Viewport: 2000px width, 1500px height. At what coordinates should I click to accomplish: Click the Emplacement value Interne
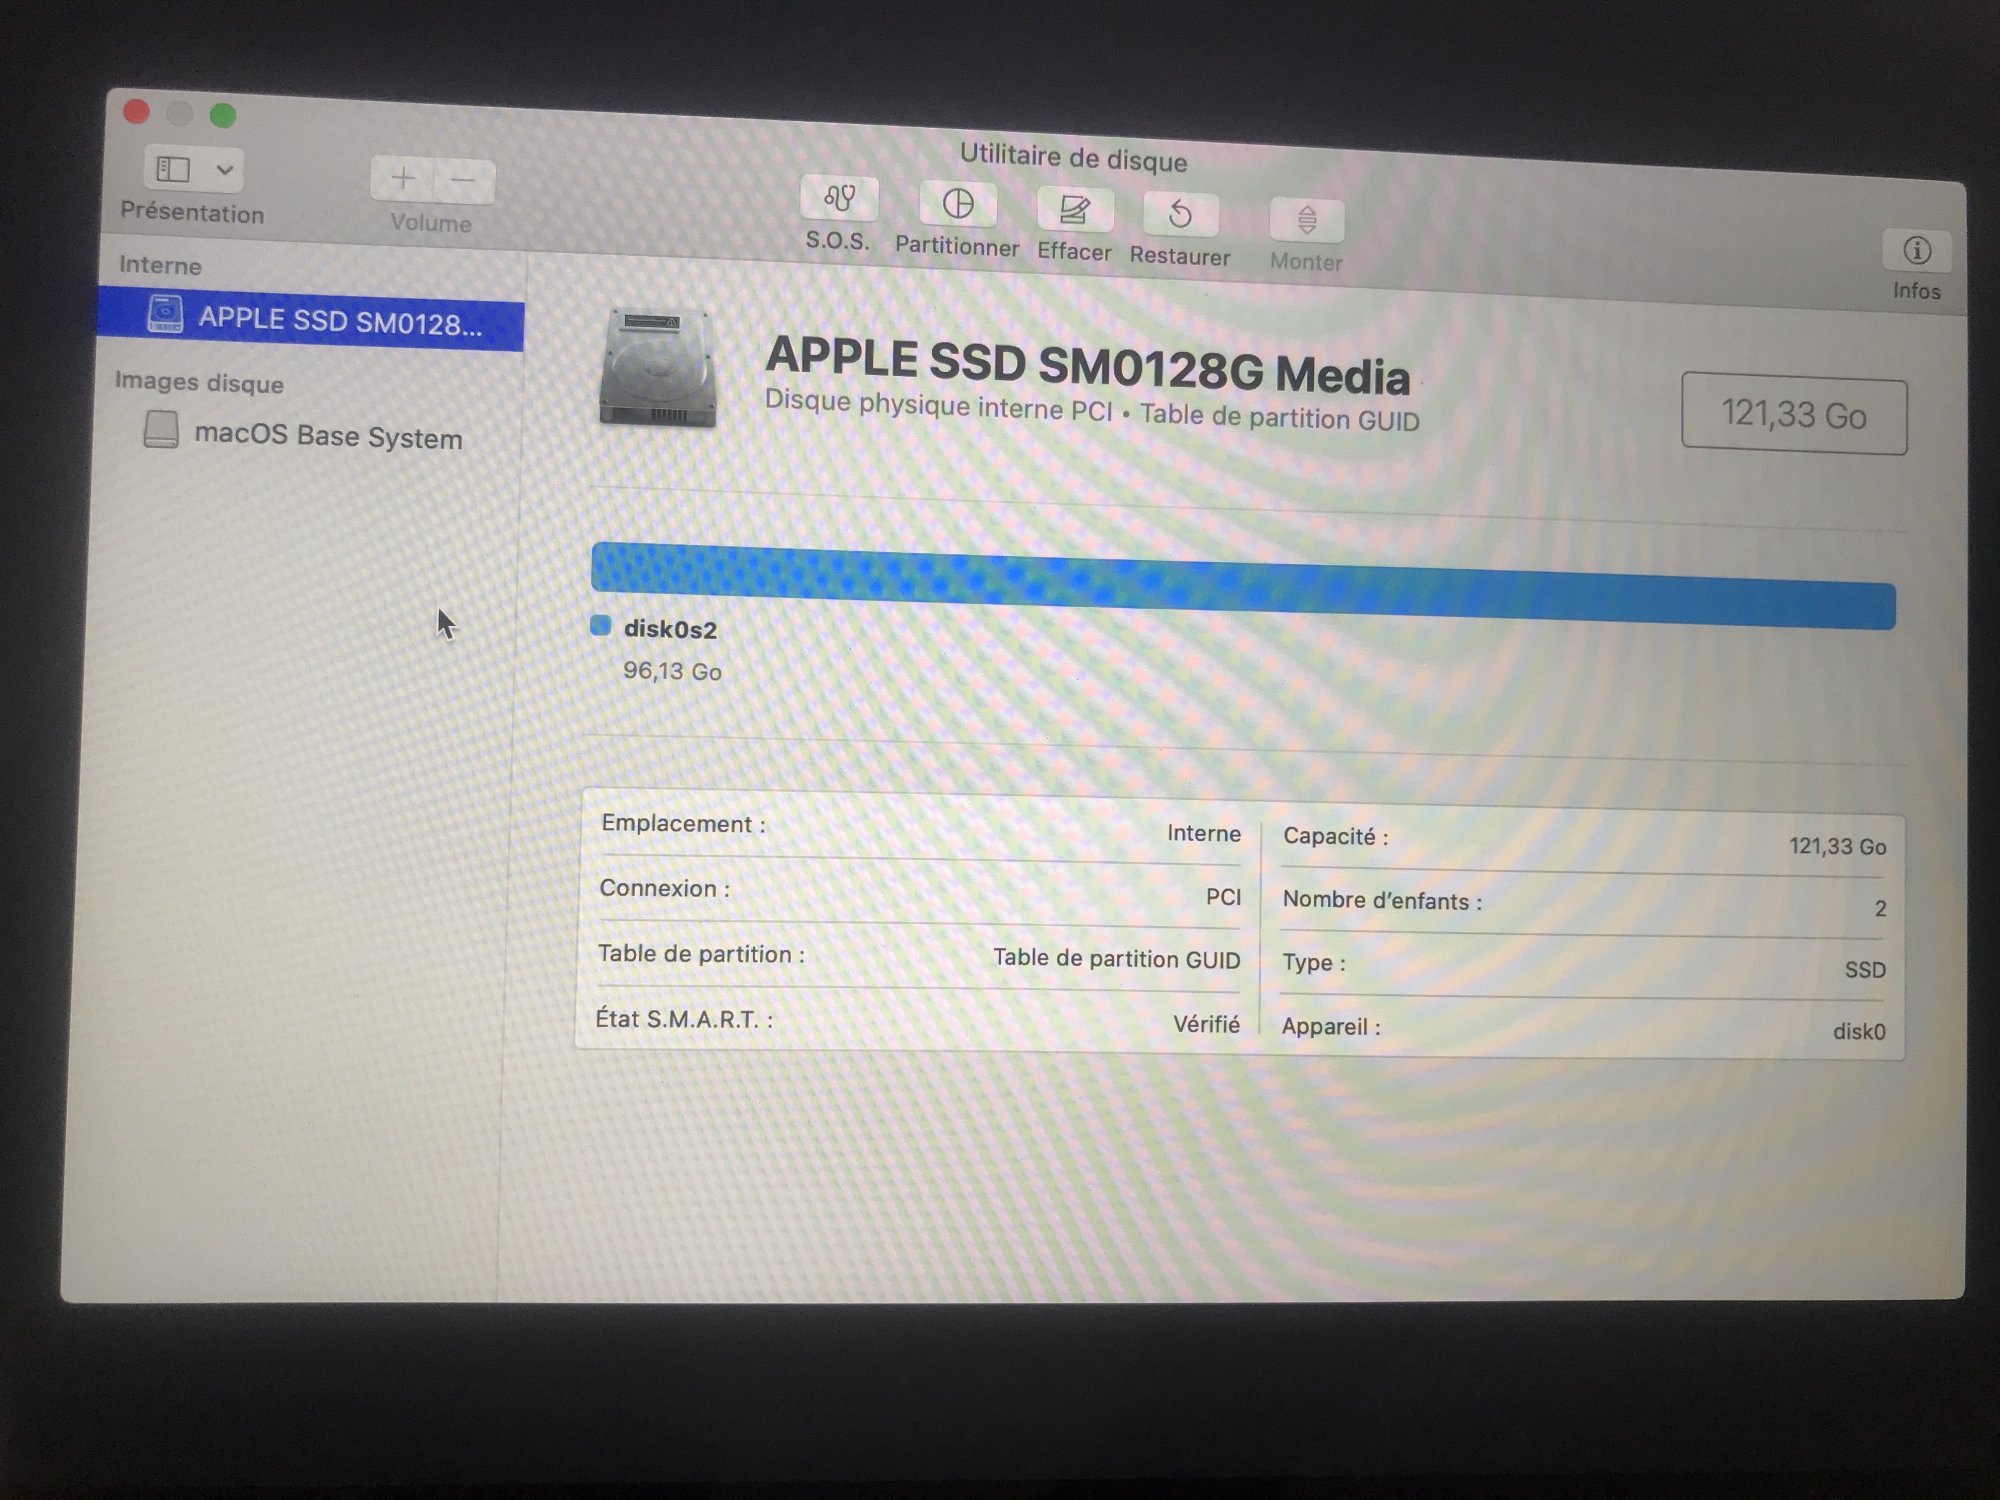point(1204,833)
